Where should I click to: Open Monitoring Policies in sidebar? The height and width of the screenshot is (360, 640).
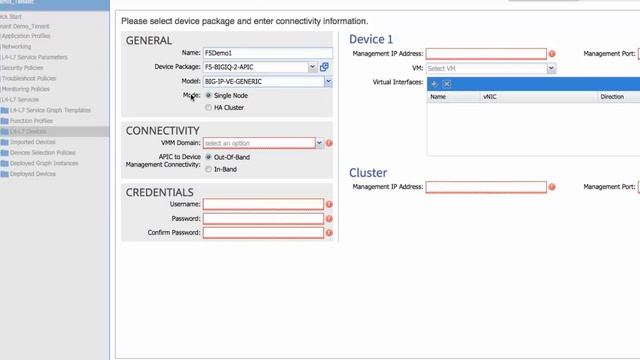(x=25, y=89)
